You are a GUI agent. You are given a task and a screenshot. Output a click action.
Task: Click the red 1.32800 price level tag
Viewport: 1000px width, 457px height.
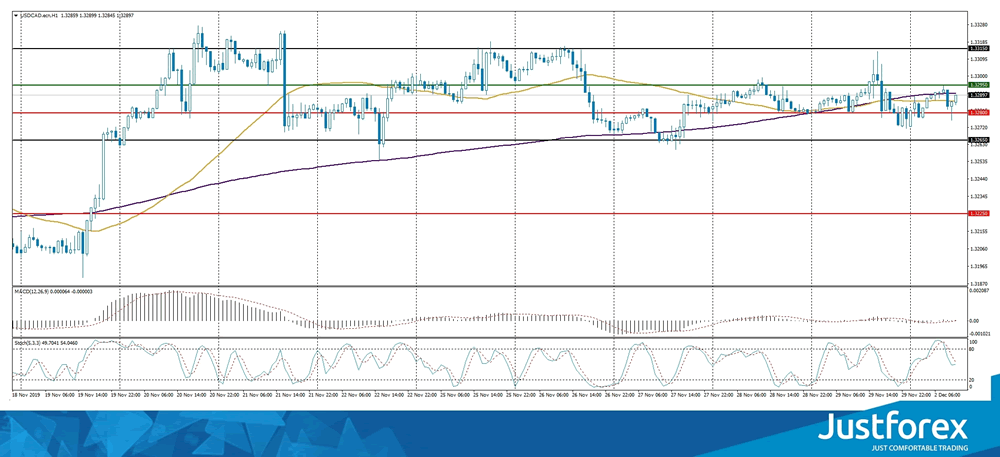[978, 112]
